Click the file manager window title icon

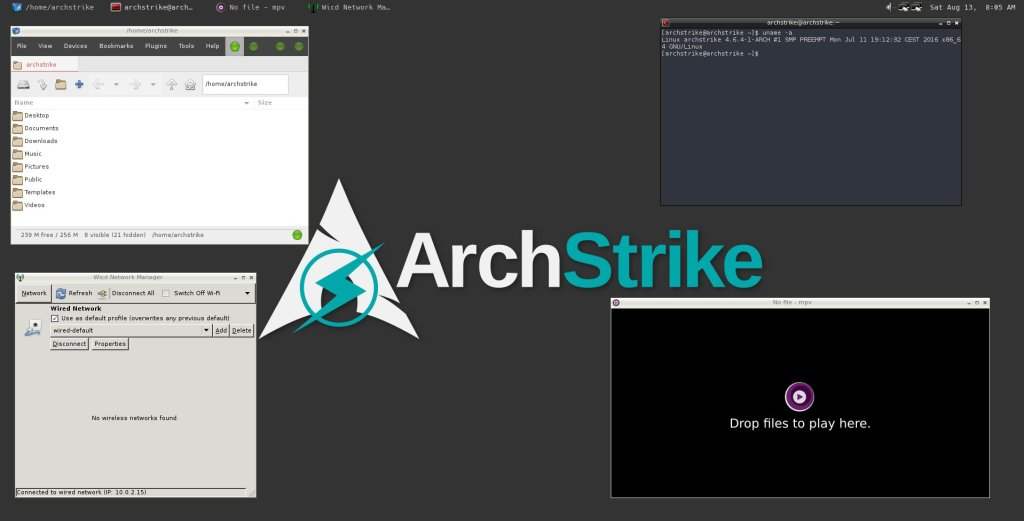(16, 31)
